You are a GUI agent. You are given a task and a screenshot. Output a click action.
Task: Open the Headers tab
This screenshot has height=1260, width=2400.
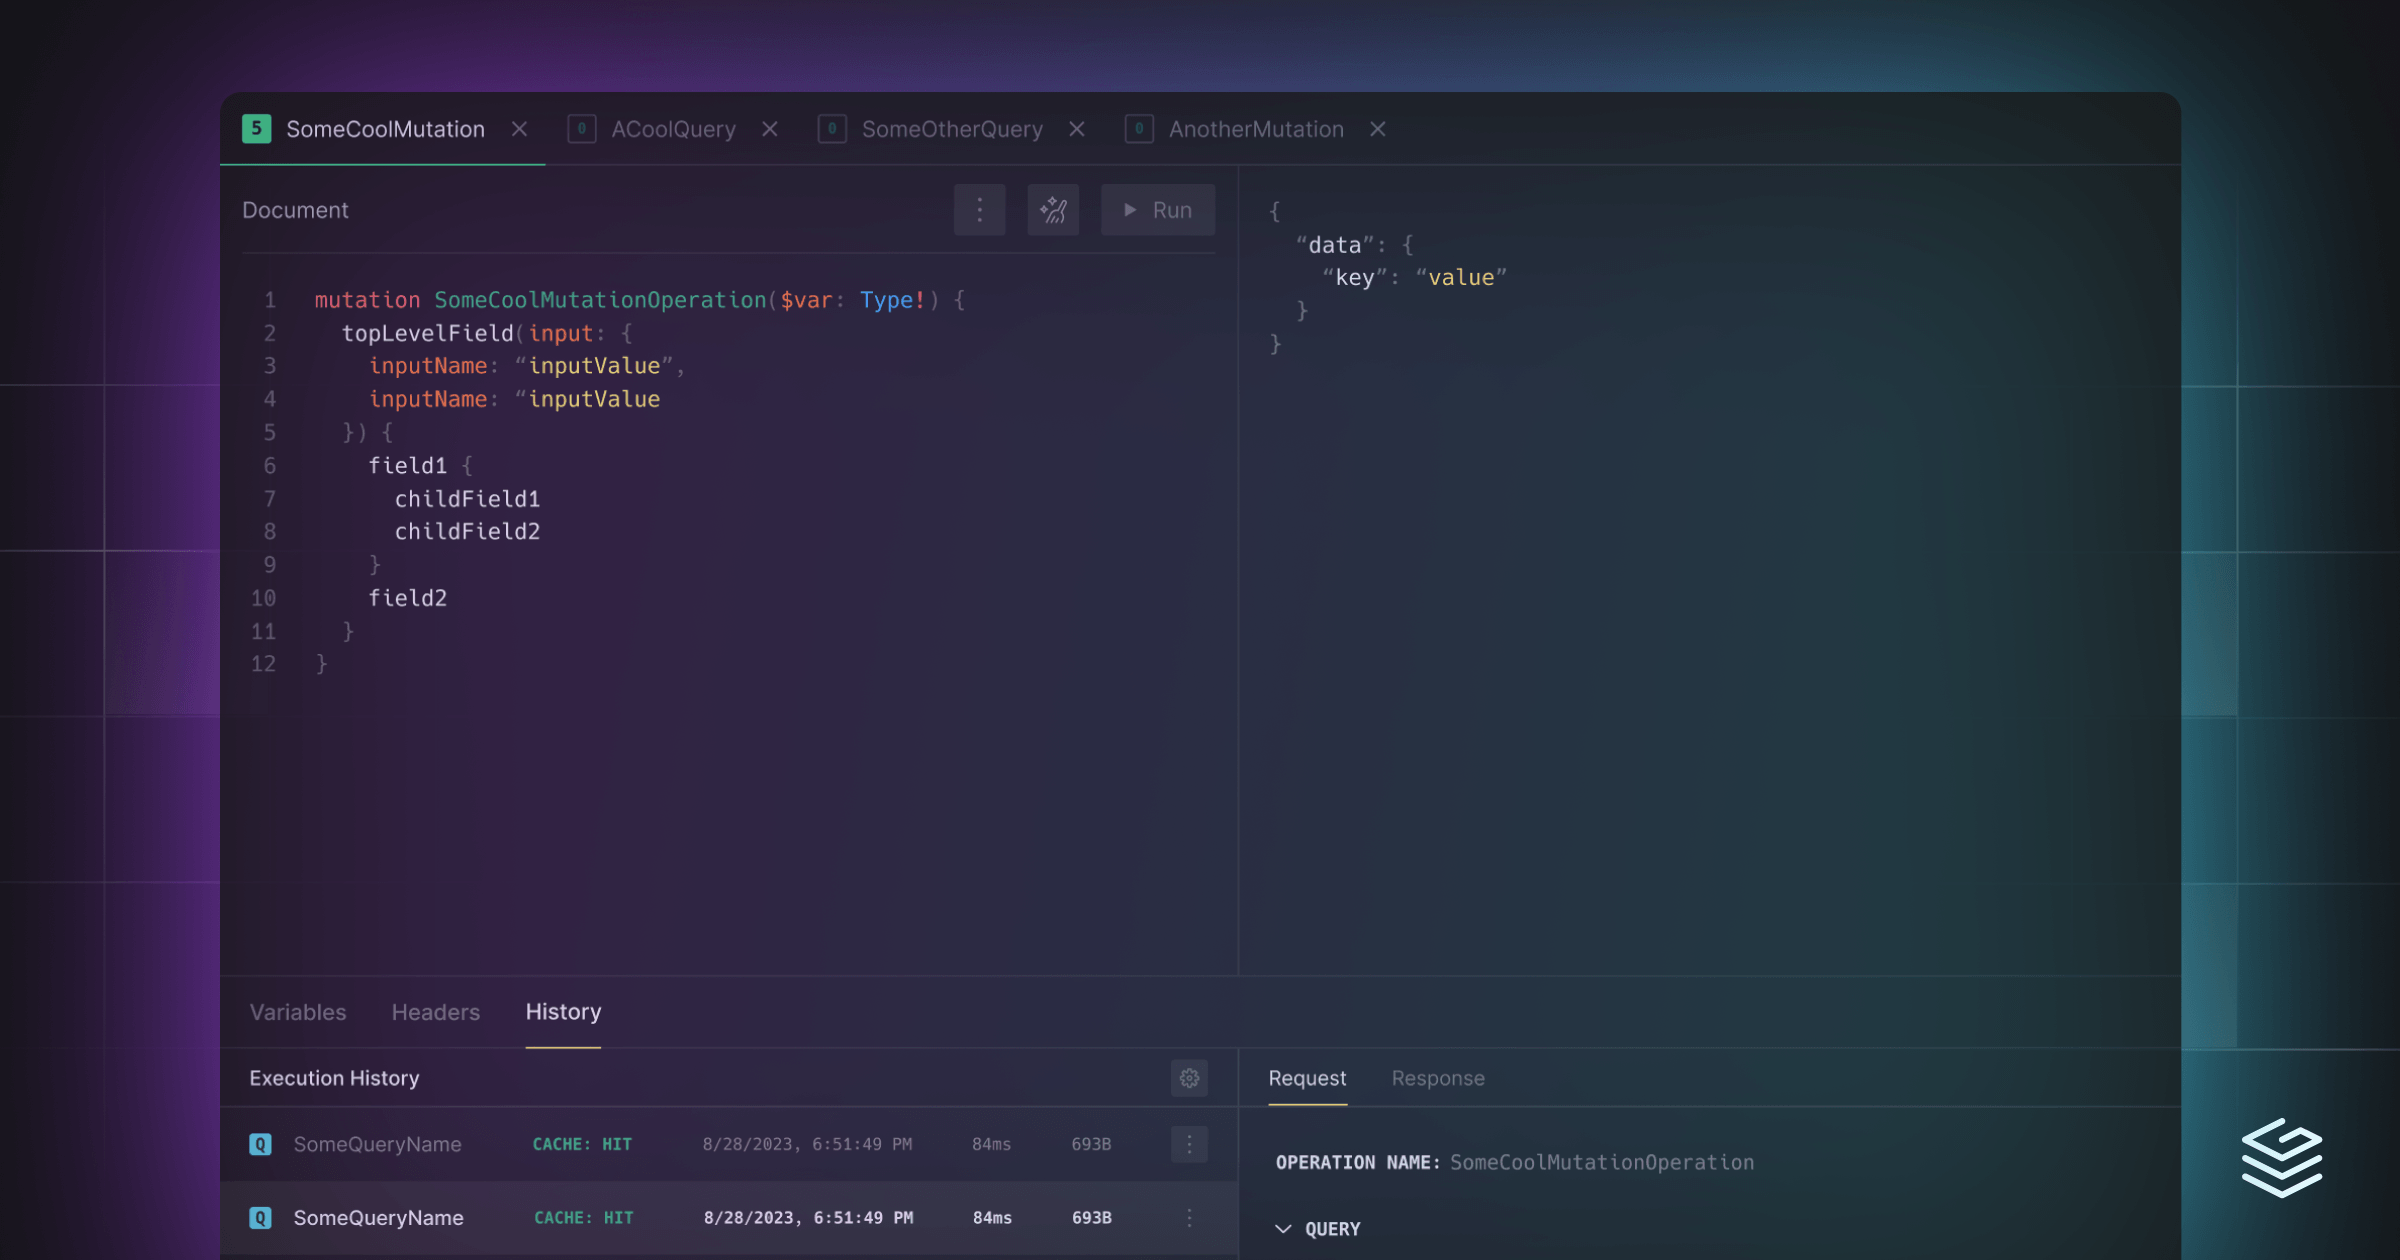[x=436, y=1012]
